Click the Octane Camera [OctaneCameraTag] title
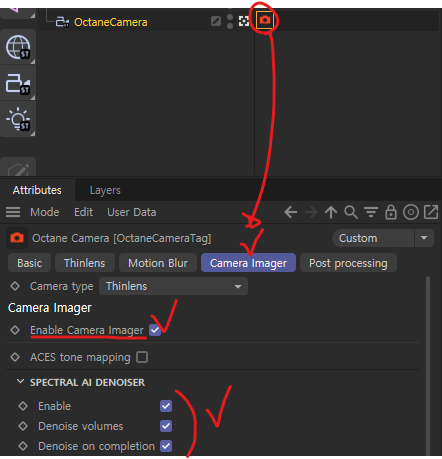442x459 pixels. click(122, 238)
